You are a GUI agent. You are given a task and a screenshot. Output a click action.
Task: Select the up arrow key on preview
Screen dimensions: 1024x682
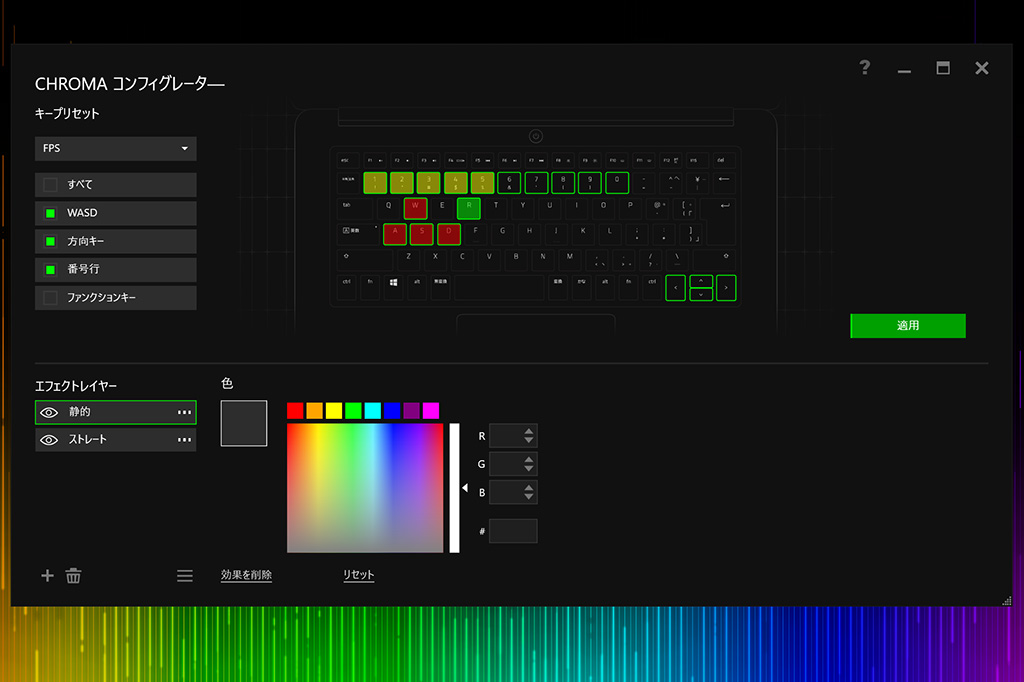(701, 282)
